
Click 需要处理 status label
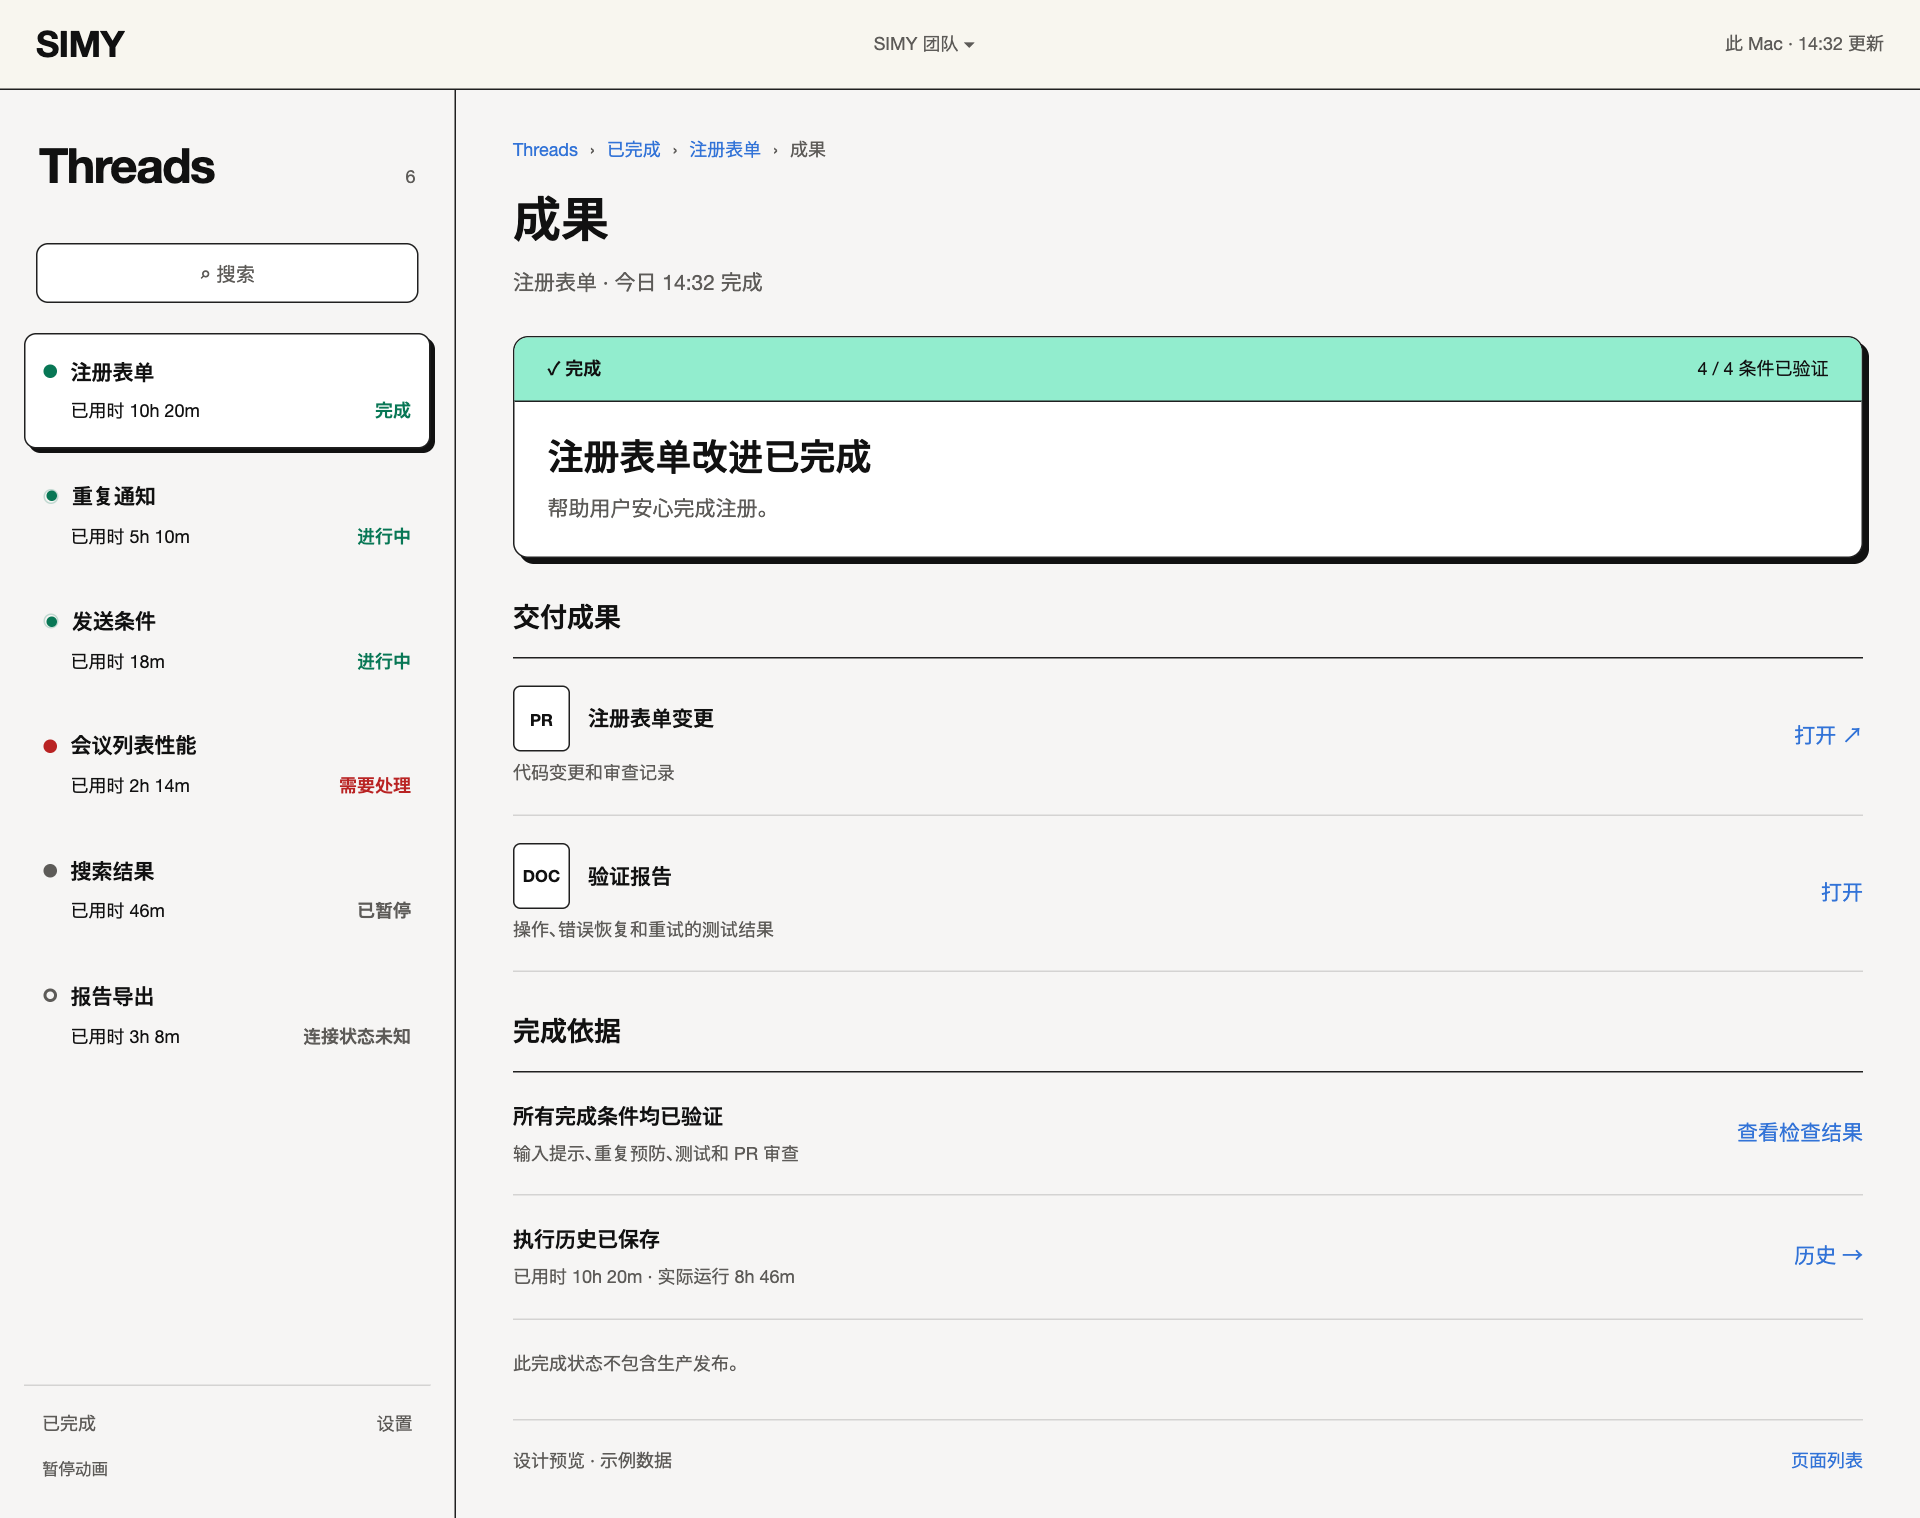[374, 785]
